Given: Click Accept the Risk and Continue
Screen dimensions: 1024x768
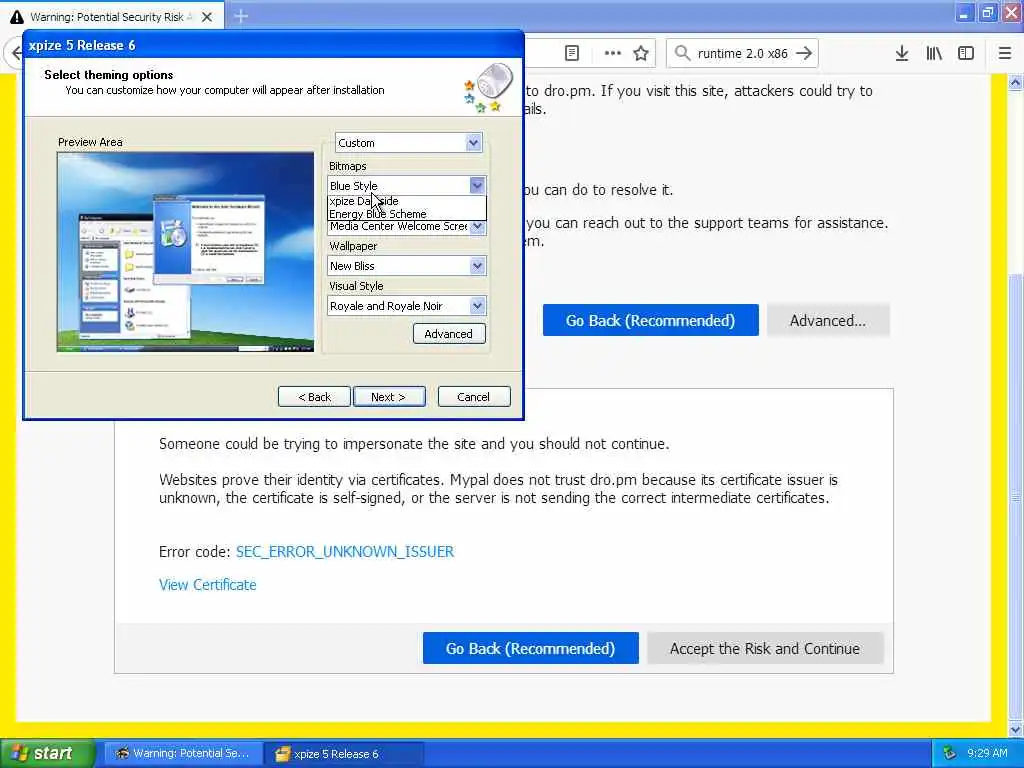Looking at the screenshot, I should [x=765, y=648].
